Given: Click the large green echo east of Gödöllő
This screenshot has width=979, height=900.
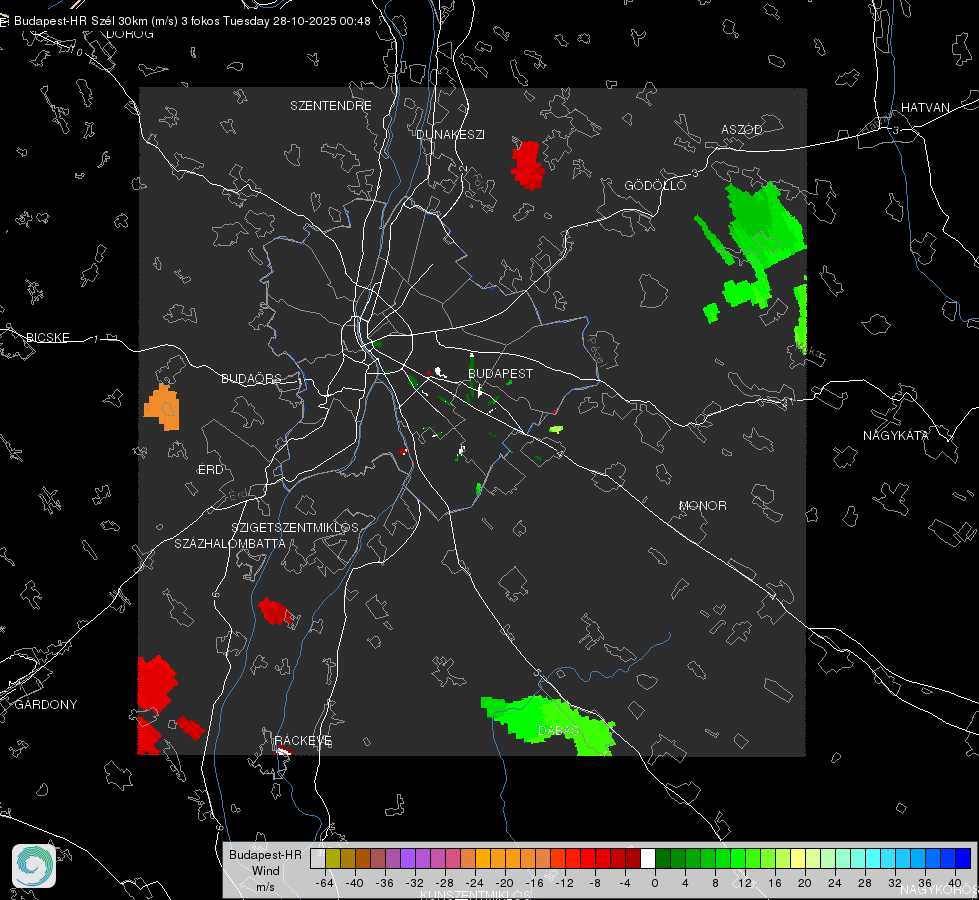Looking at the screenshot, I should (x=765, y=225).
